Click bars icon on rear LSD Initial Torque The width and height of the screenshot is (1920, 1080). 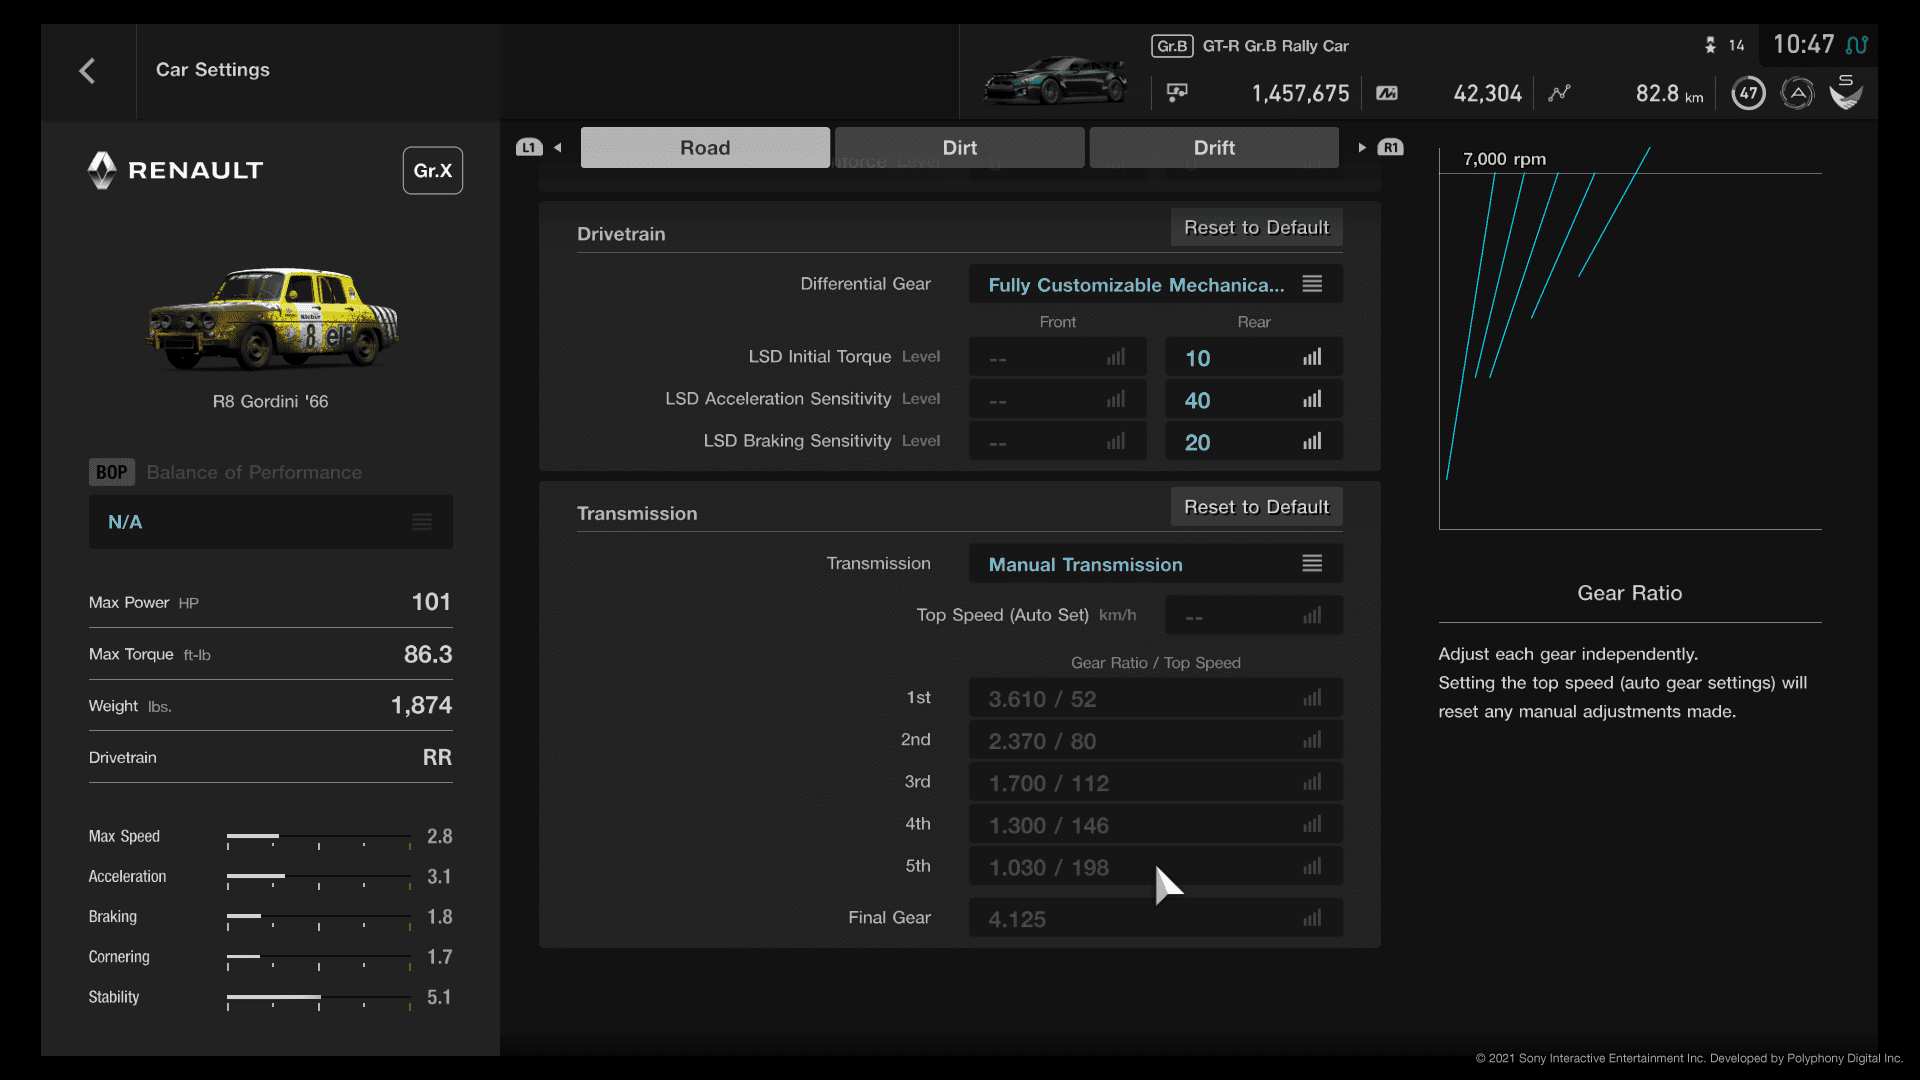pos(1312,357)
